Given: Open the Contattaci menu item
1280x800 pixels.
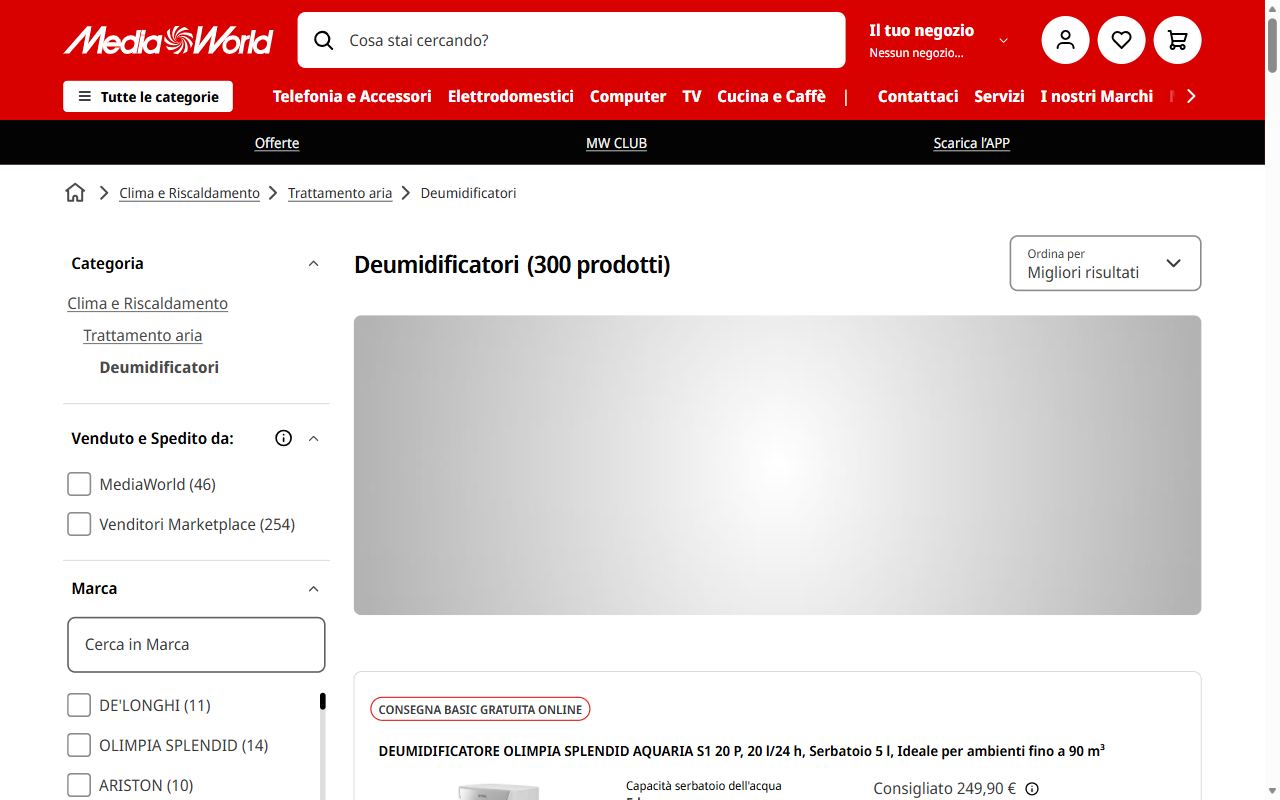Looking at the screenshot, I should pyautogui.click(x=918, y=96).
